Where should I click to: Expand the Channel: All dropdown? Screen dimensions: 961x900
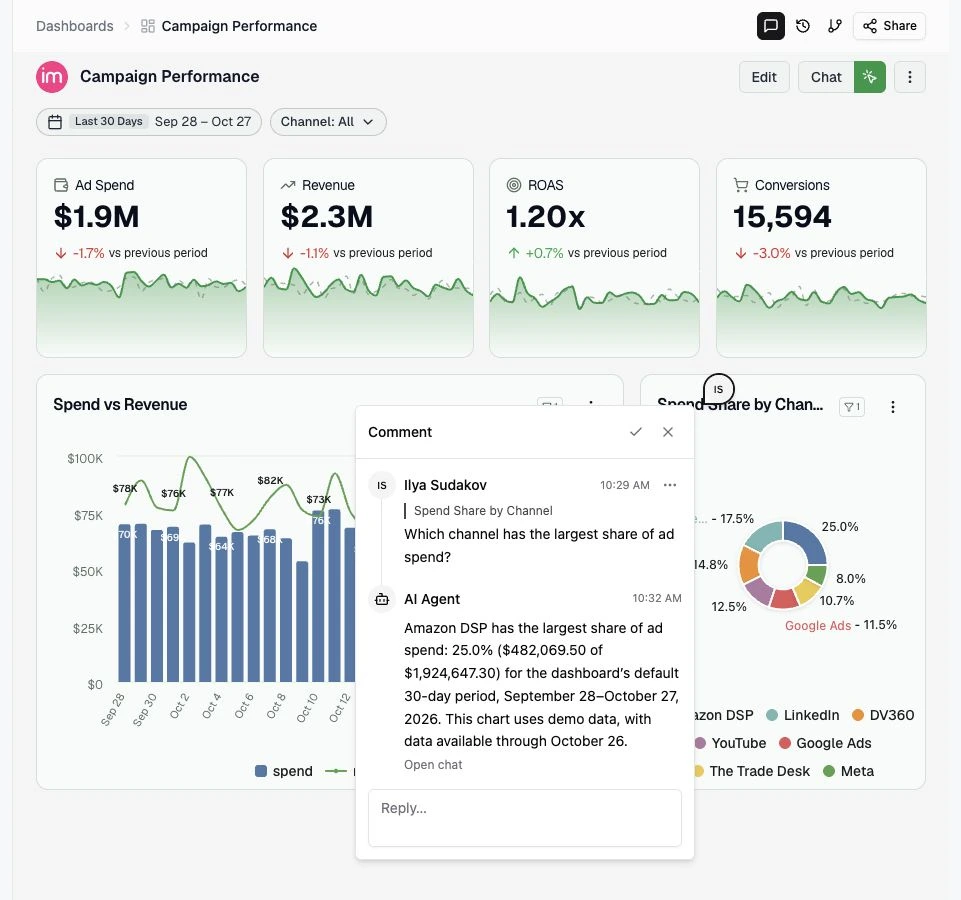[328, 121]
